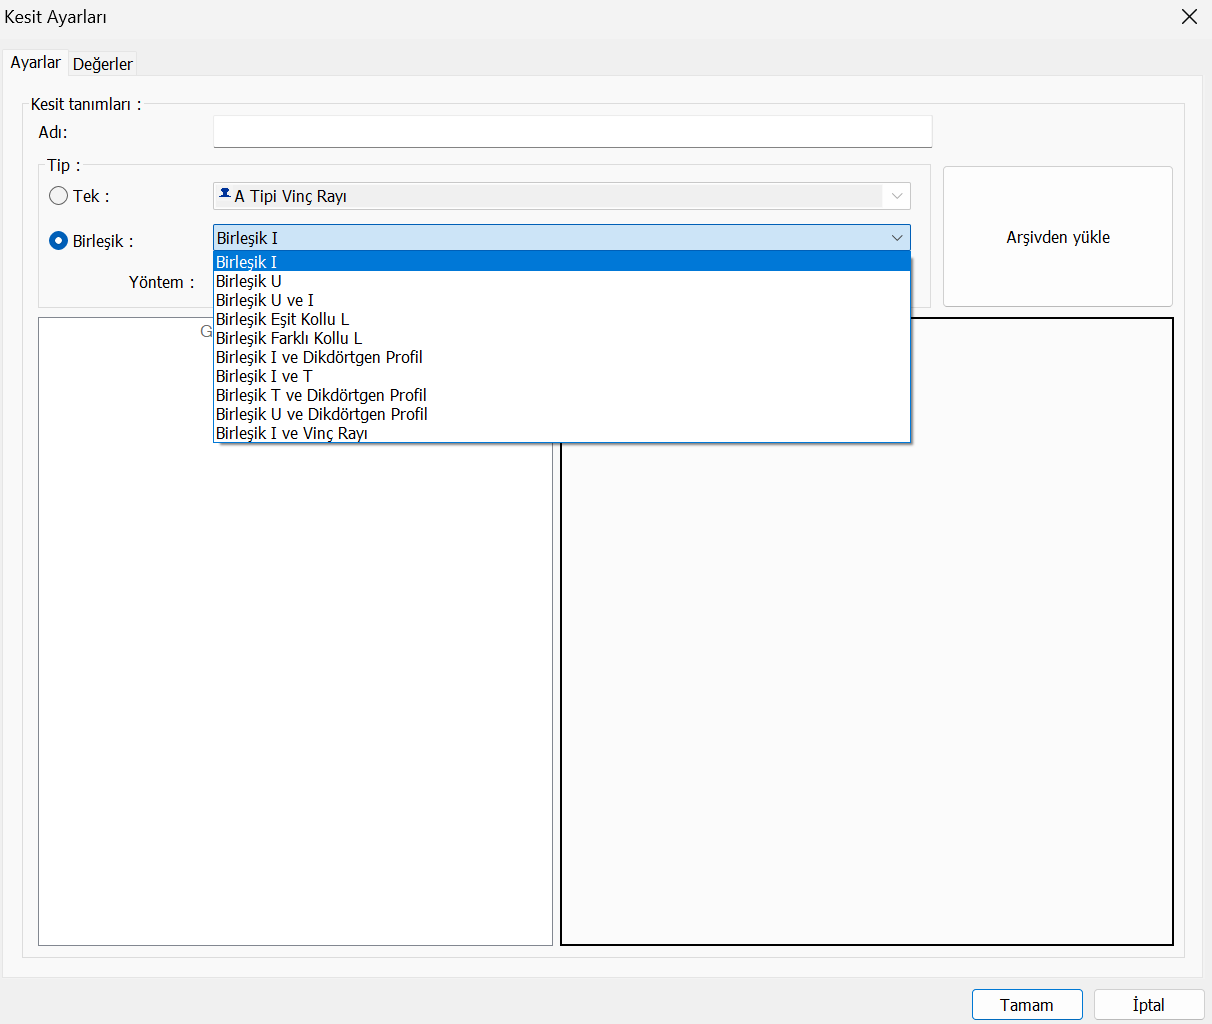
Task: Open the Ayarlar tab
Action: pos(35,63)
